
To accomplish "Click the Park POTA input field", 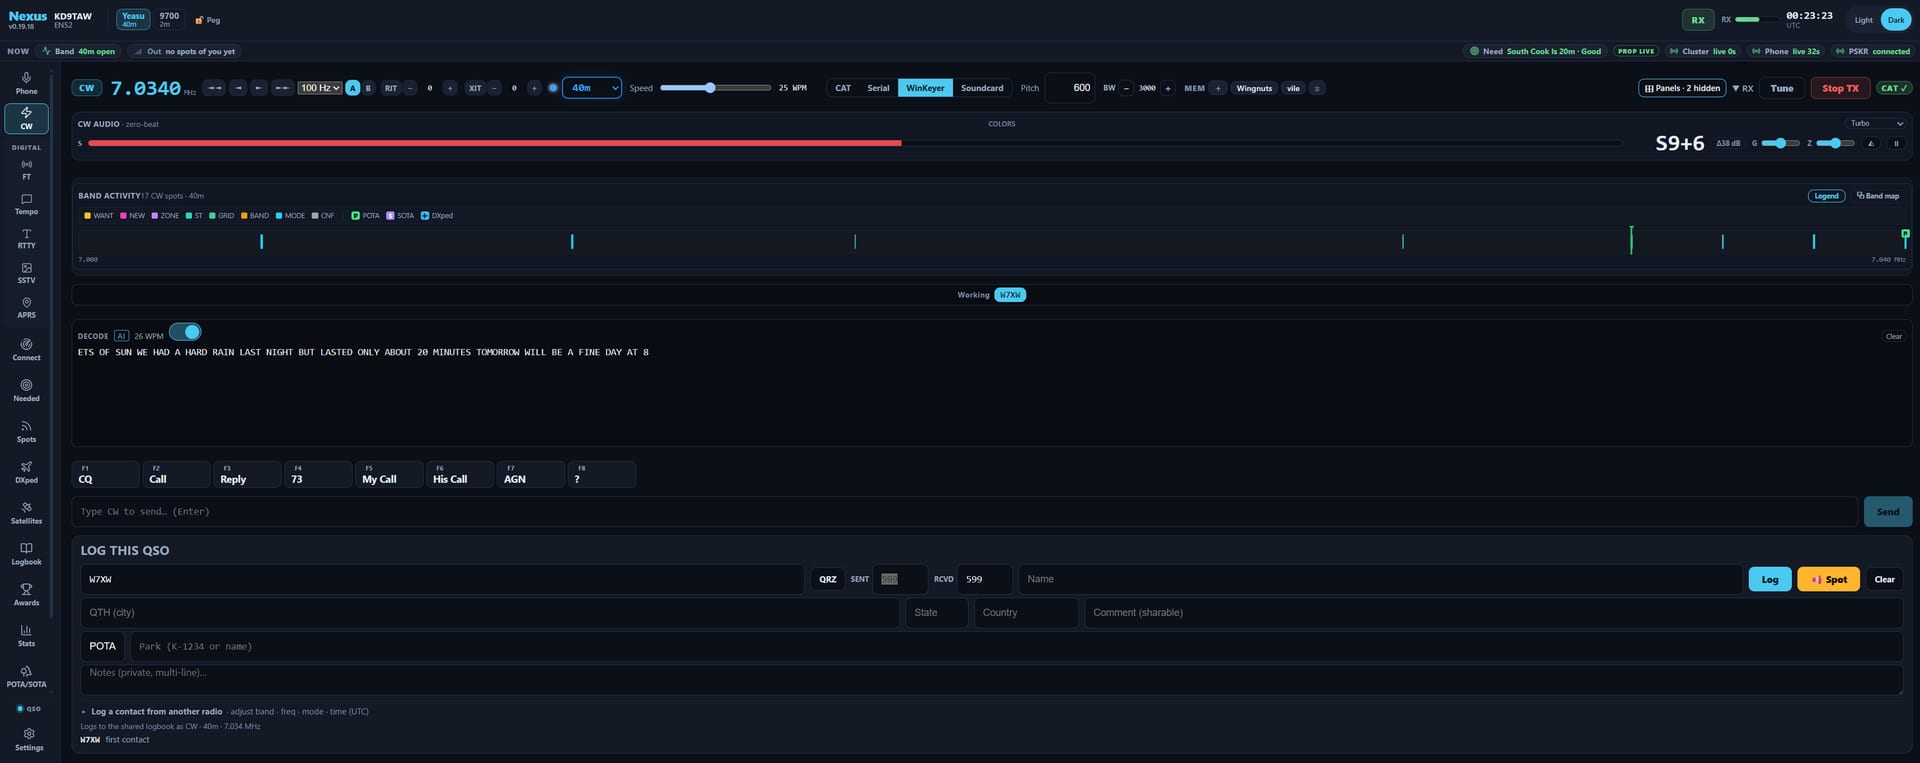I will 1016,646.
